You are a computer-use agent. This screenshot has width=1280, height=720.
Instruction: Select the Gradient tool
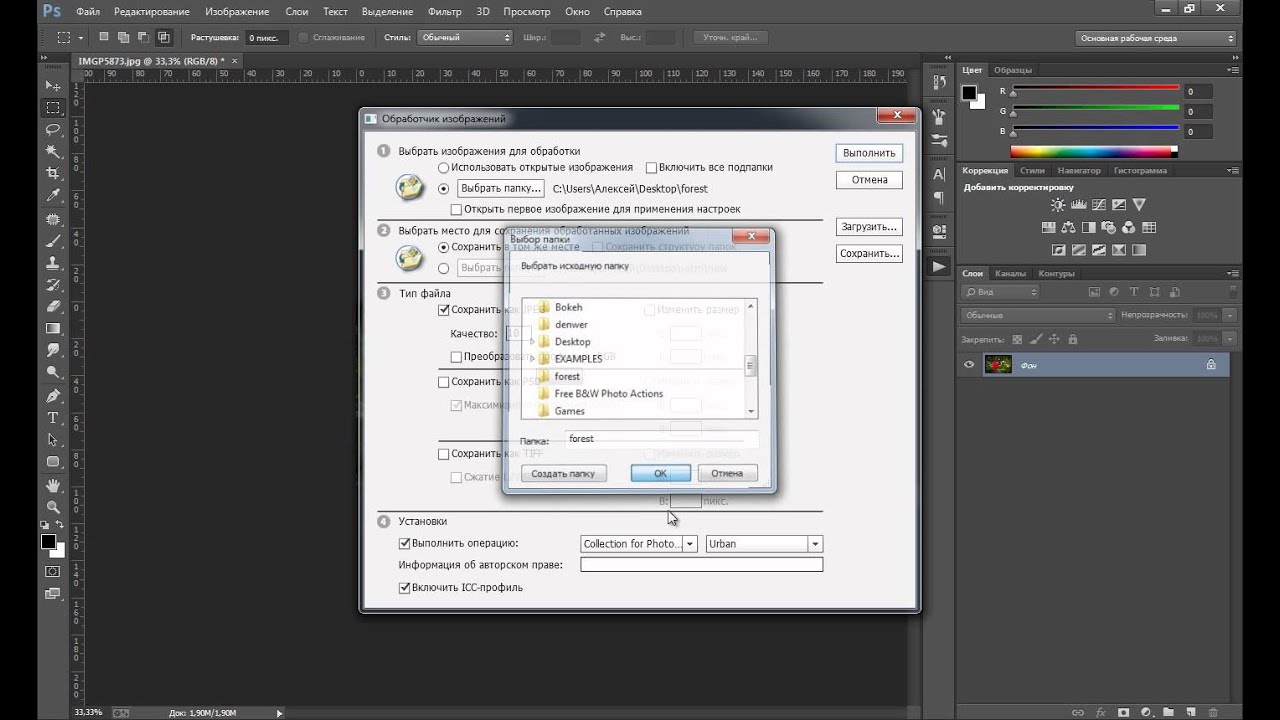[53, 329]
